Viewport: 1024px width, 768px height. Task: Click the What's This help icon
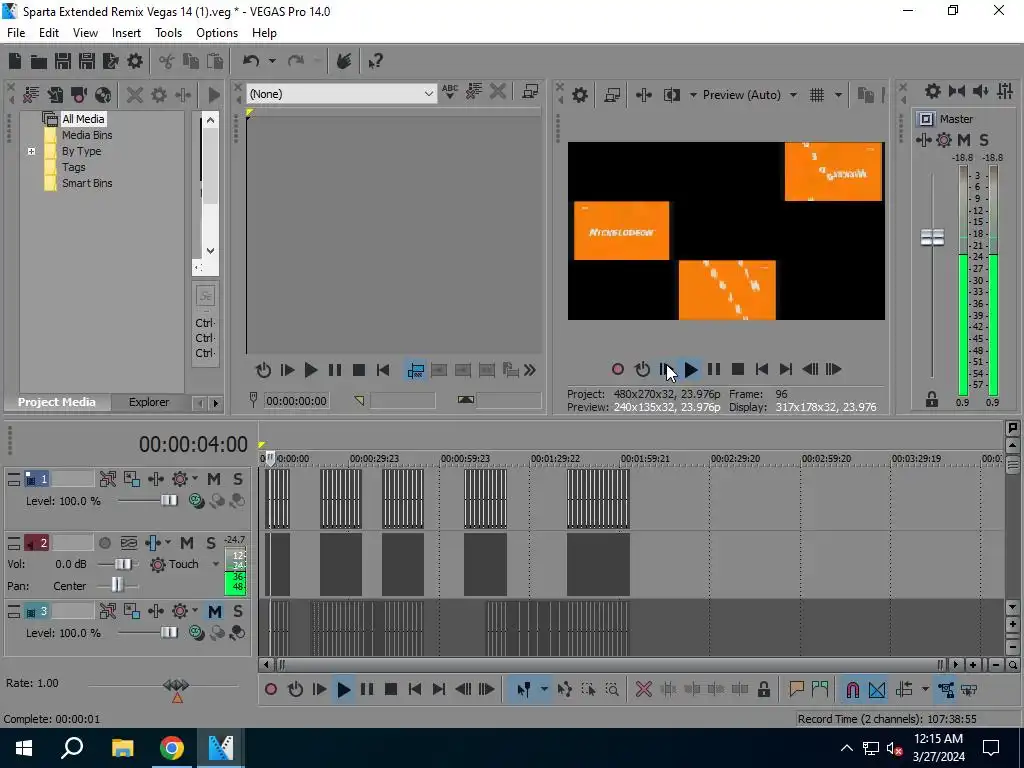click(376, 61)
